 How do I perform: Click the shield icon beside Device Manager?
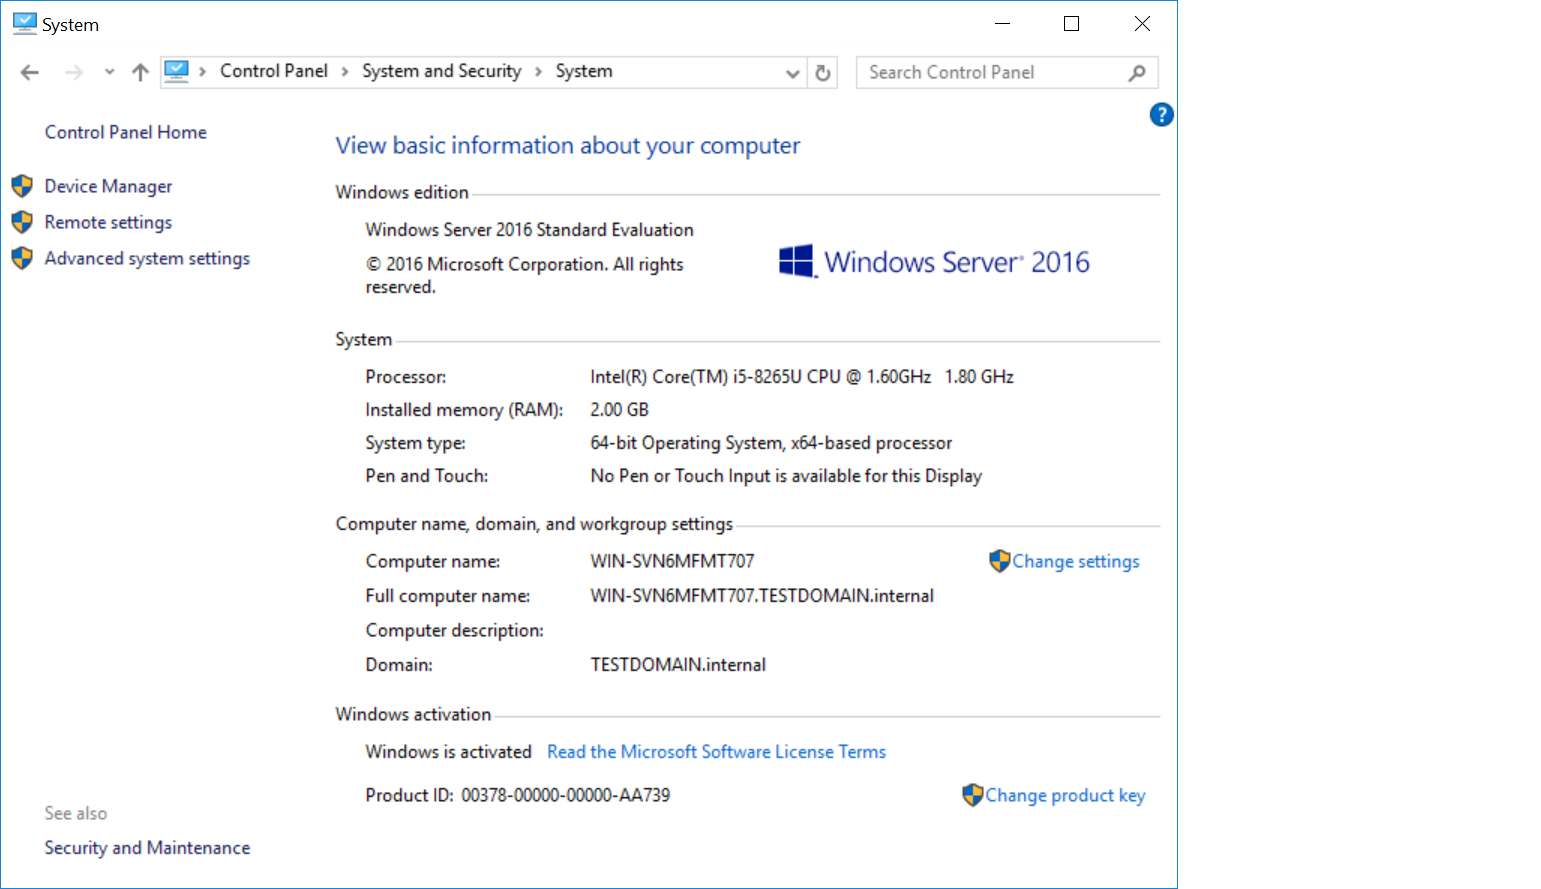click(22, 186)
